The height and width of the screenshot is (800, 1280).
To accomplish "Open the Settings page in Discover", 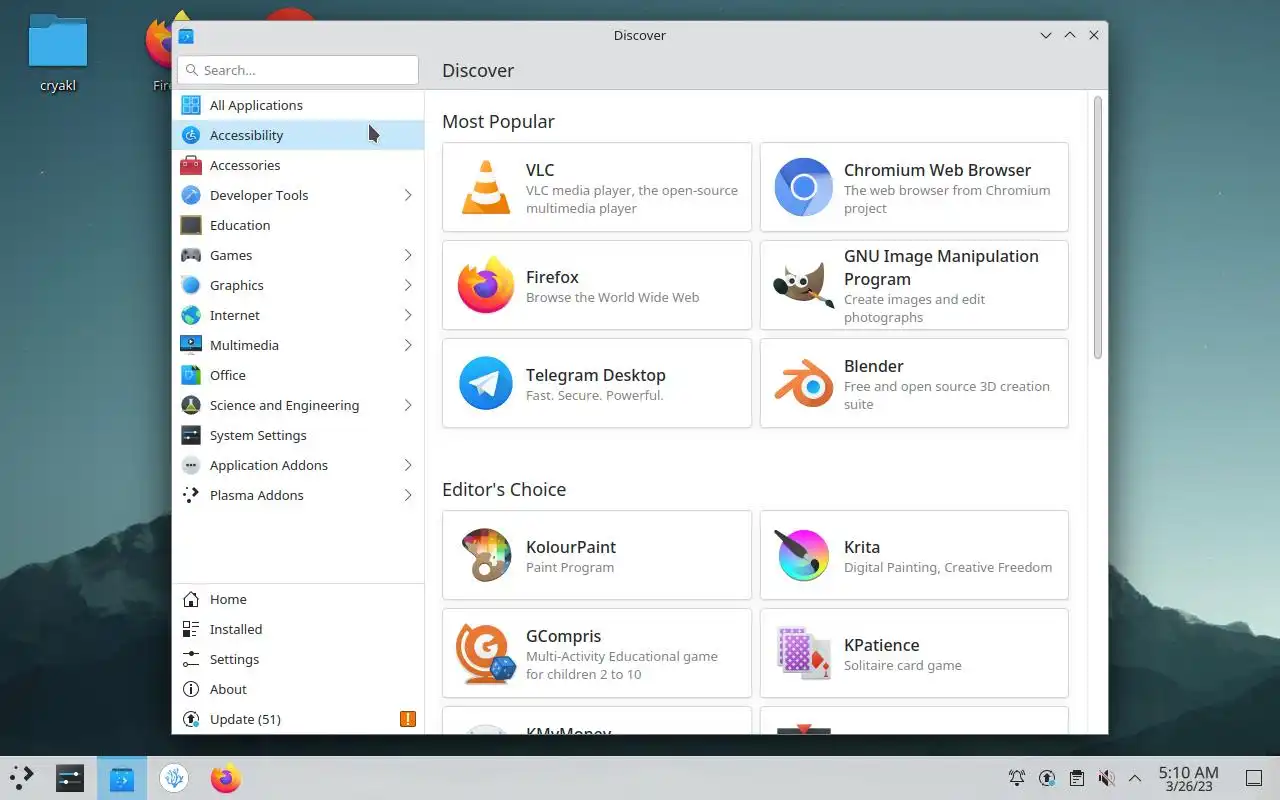I will (x=298, y=659).
